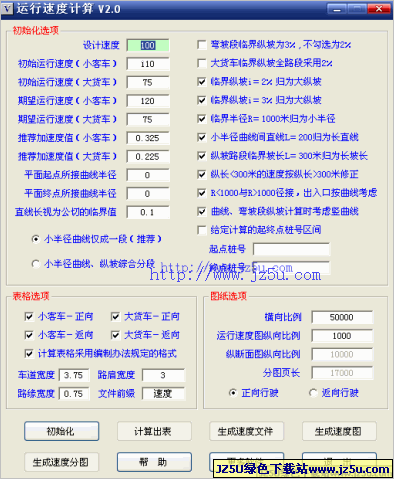Click 期望运行速度(小客车) field showing 120
394x479 pixels.
click(148, 101)
